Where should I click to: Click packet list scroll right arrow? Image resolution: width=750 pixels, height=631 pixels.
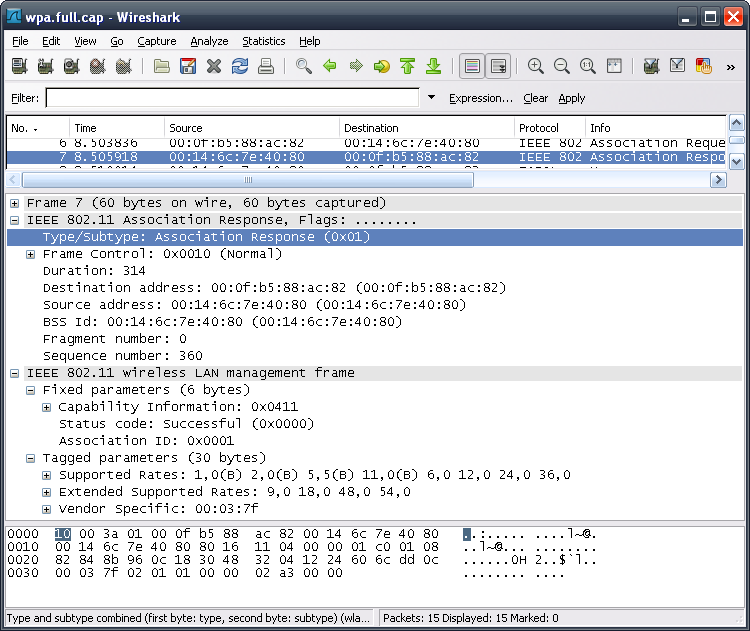[718, 180]
